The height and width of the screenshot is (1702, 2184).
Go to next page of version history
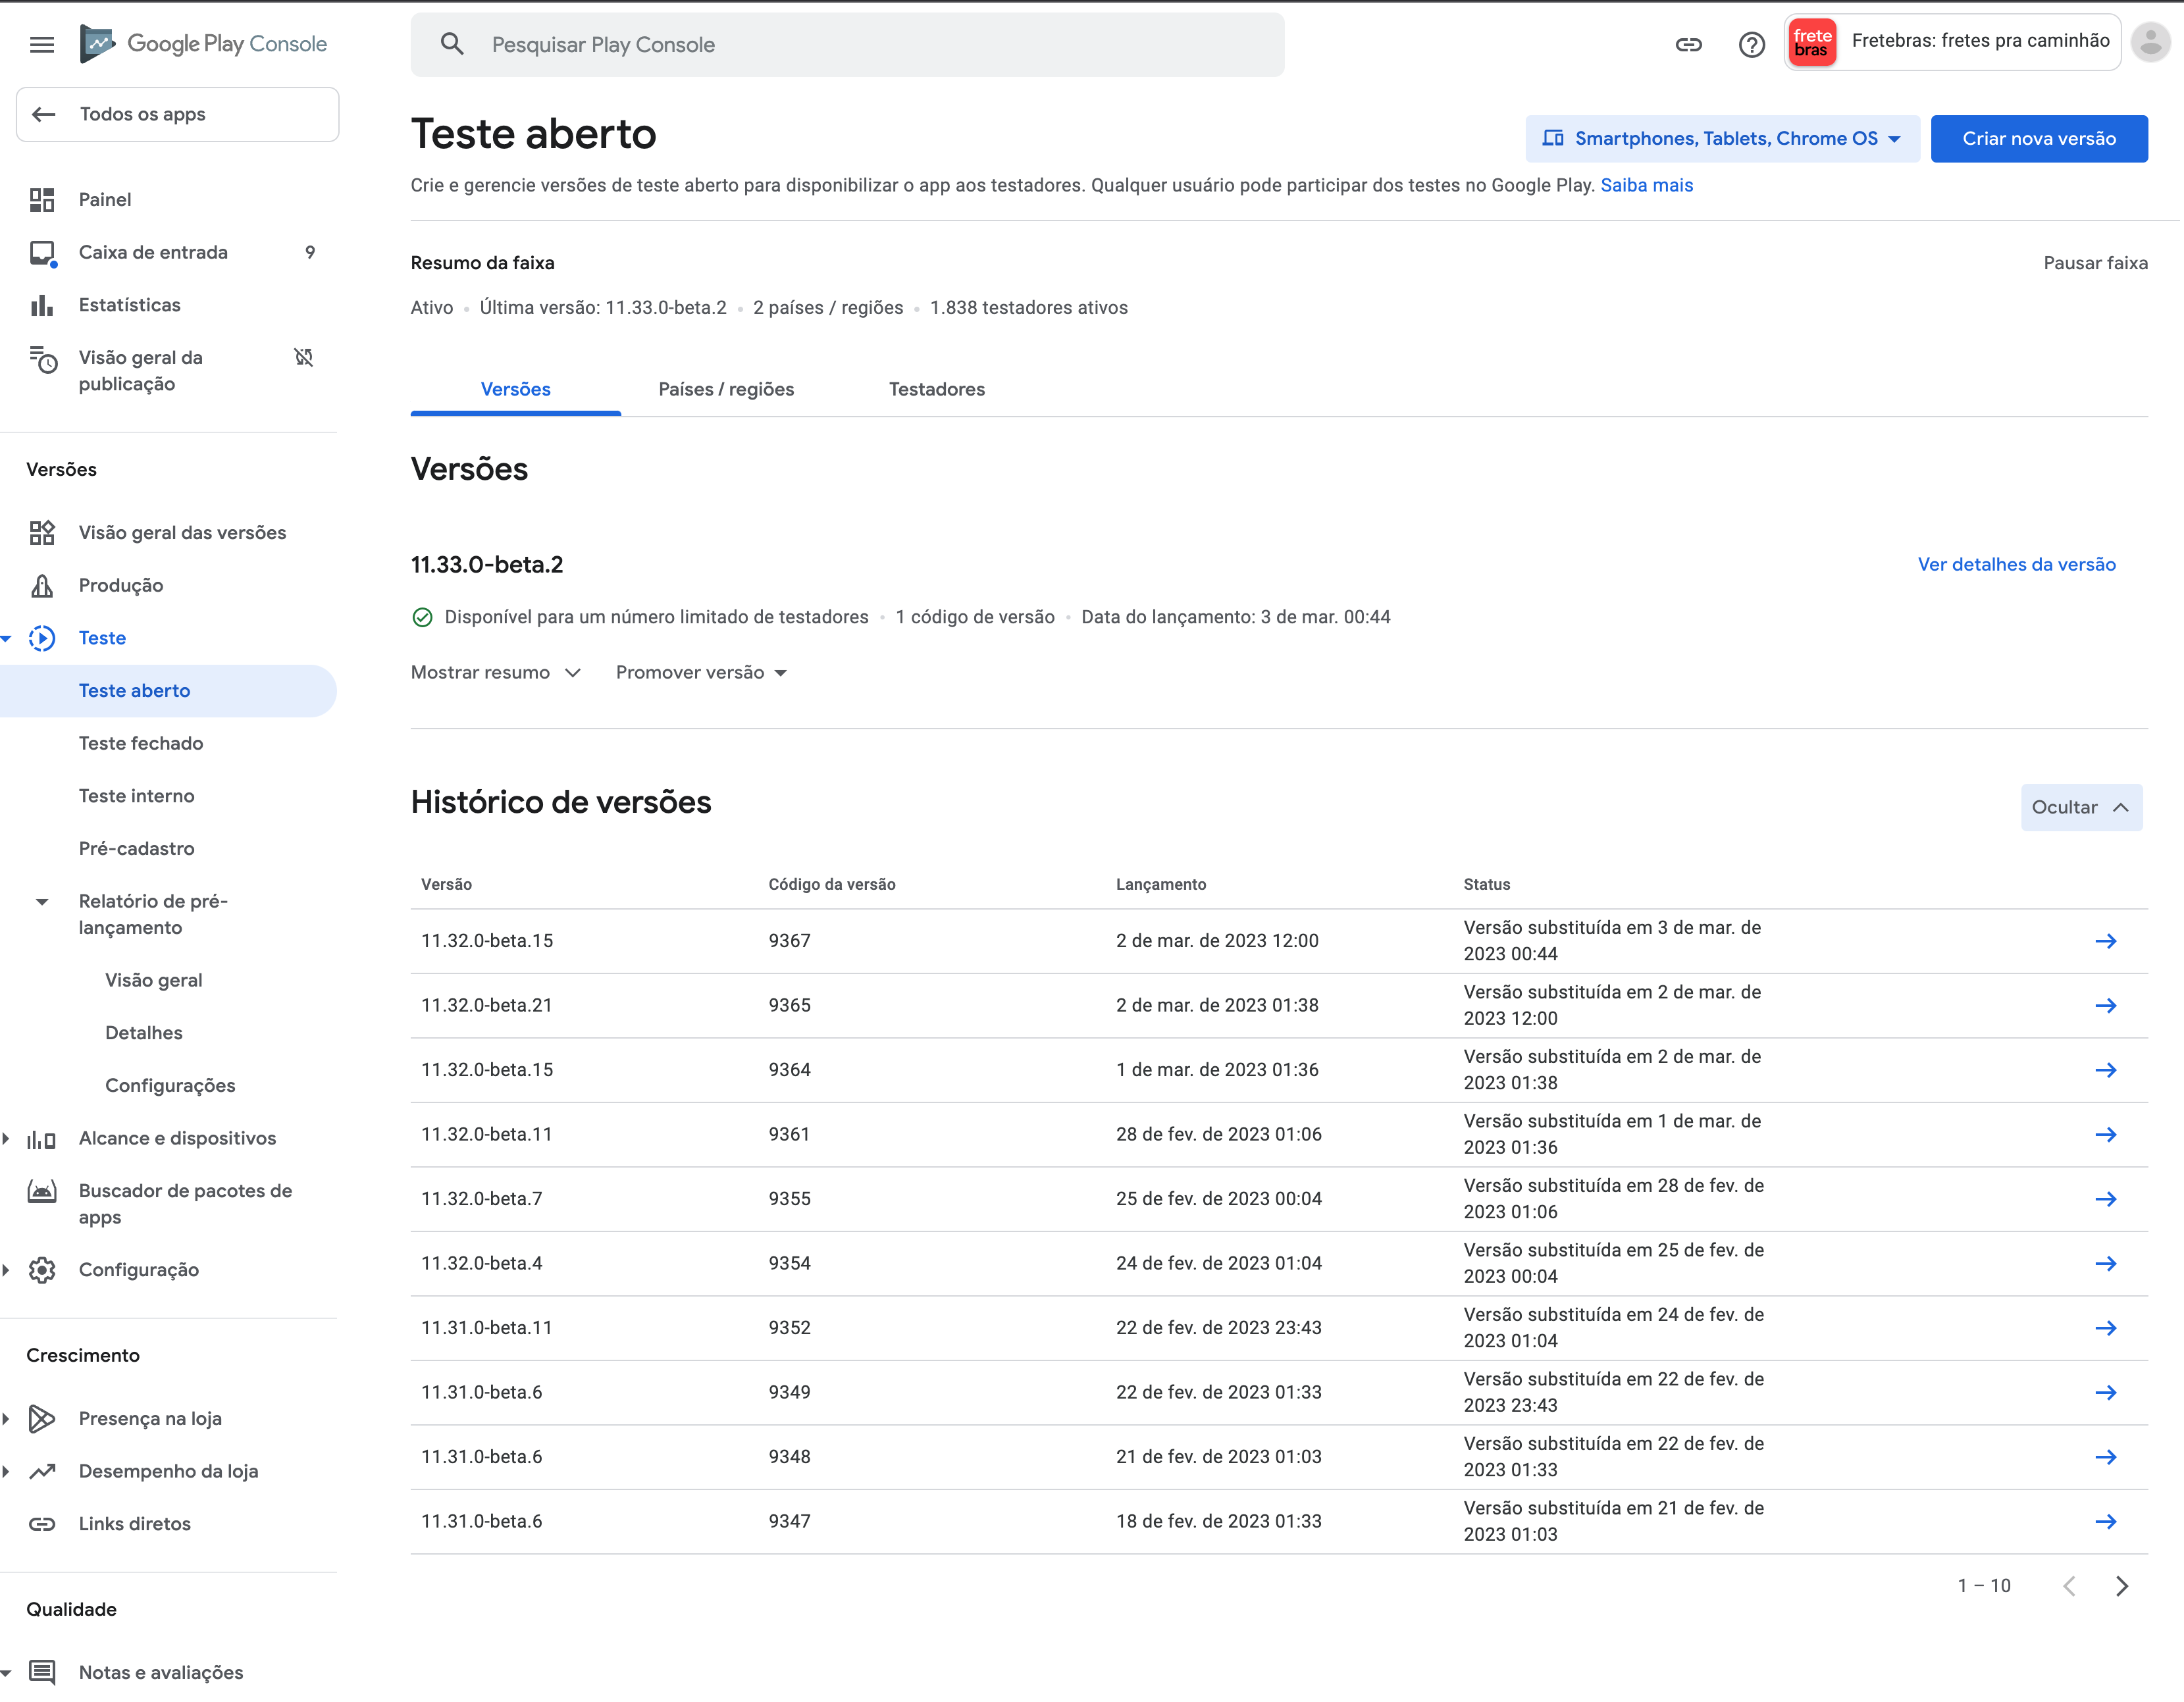[x=2122, y=1586]
